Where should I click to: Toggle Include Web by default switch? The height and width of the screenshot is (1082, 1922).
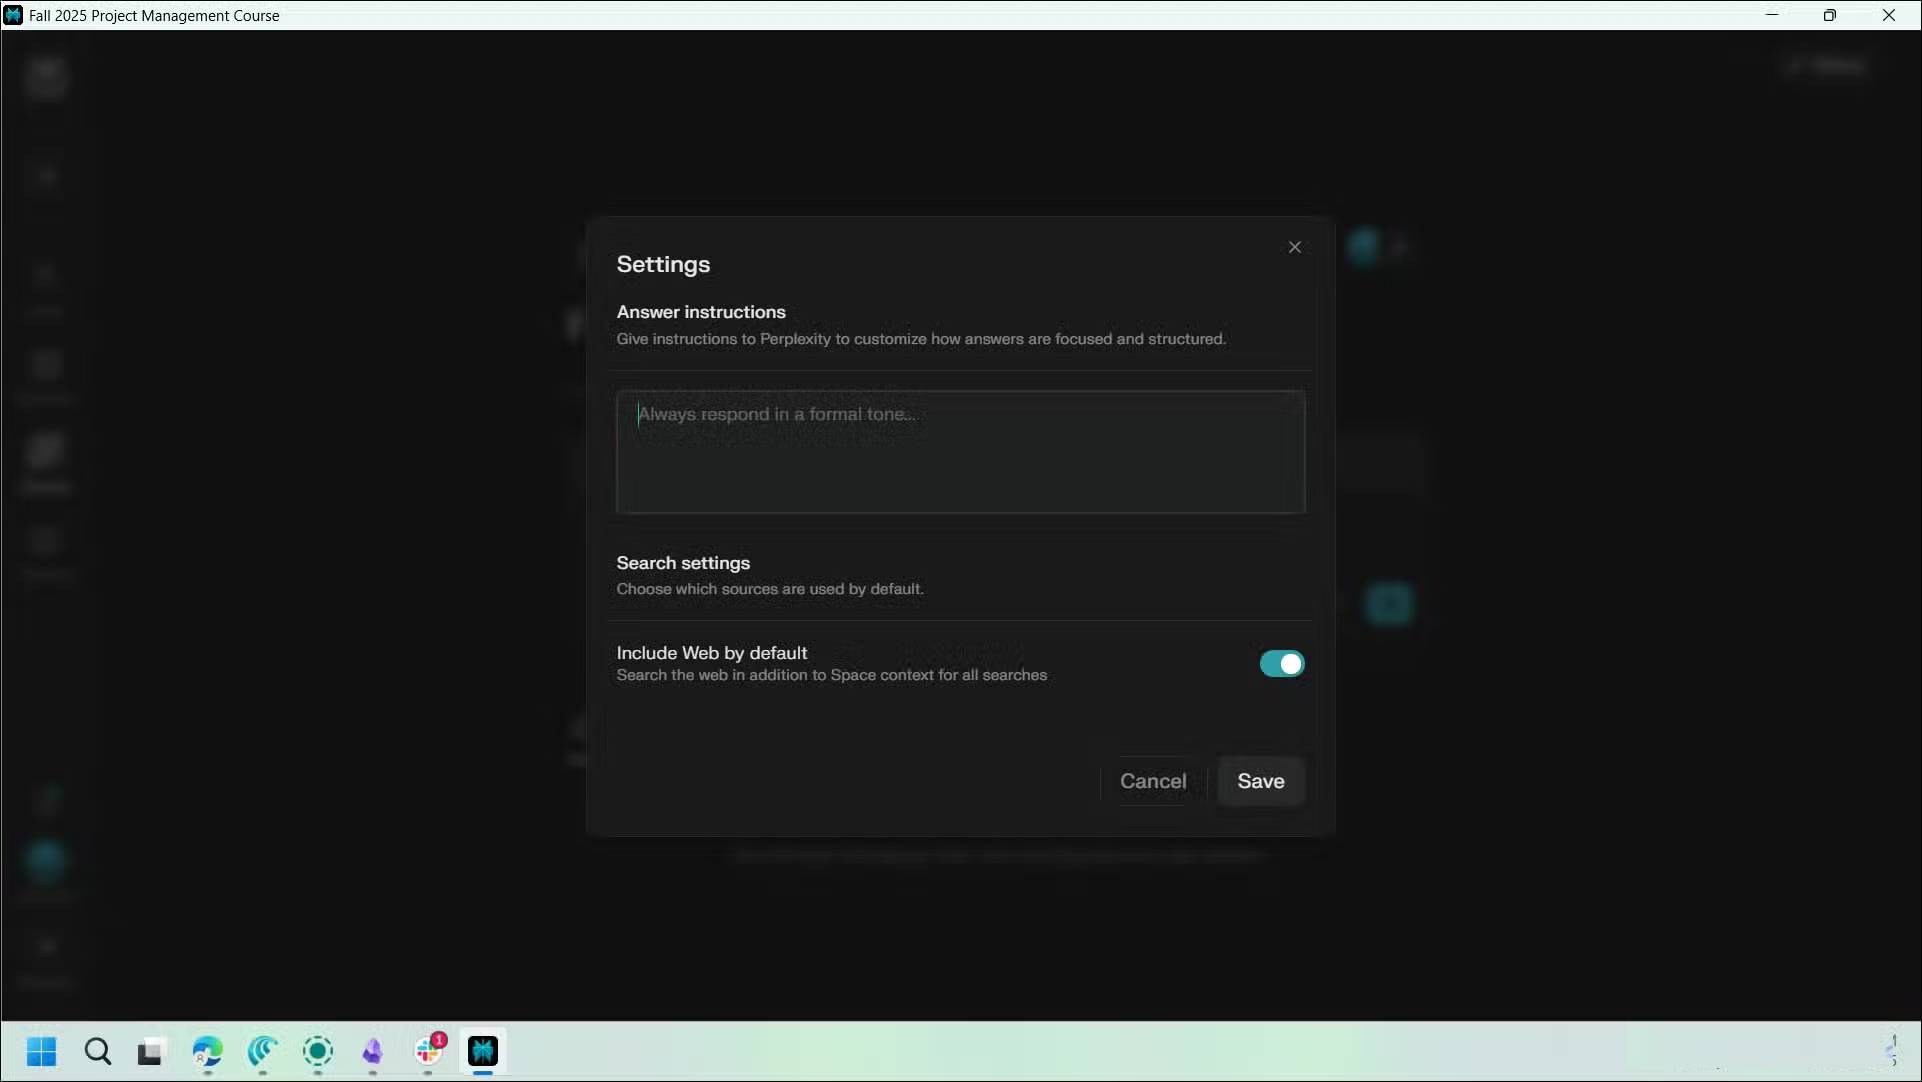click(1281, 664)
